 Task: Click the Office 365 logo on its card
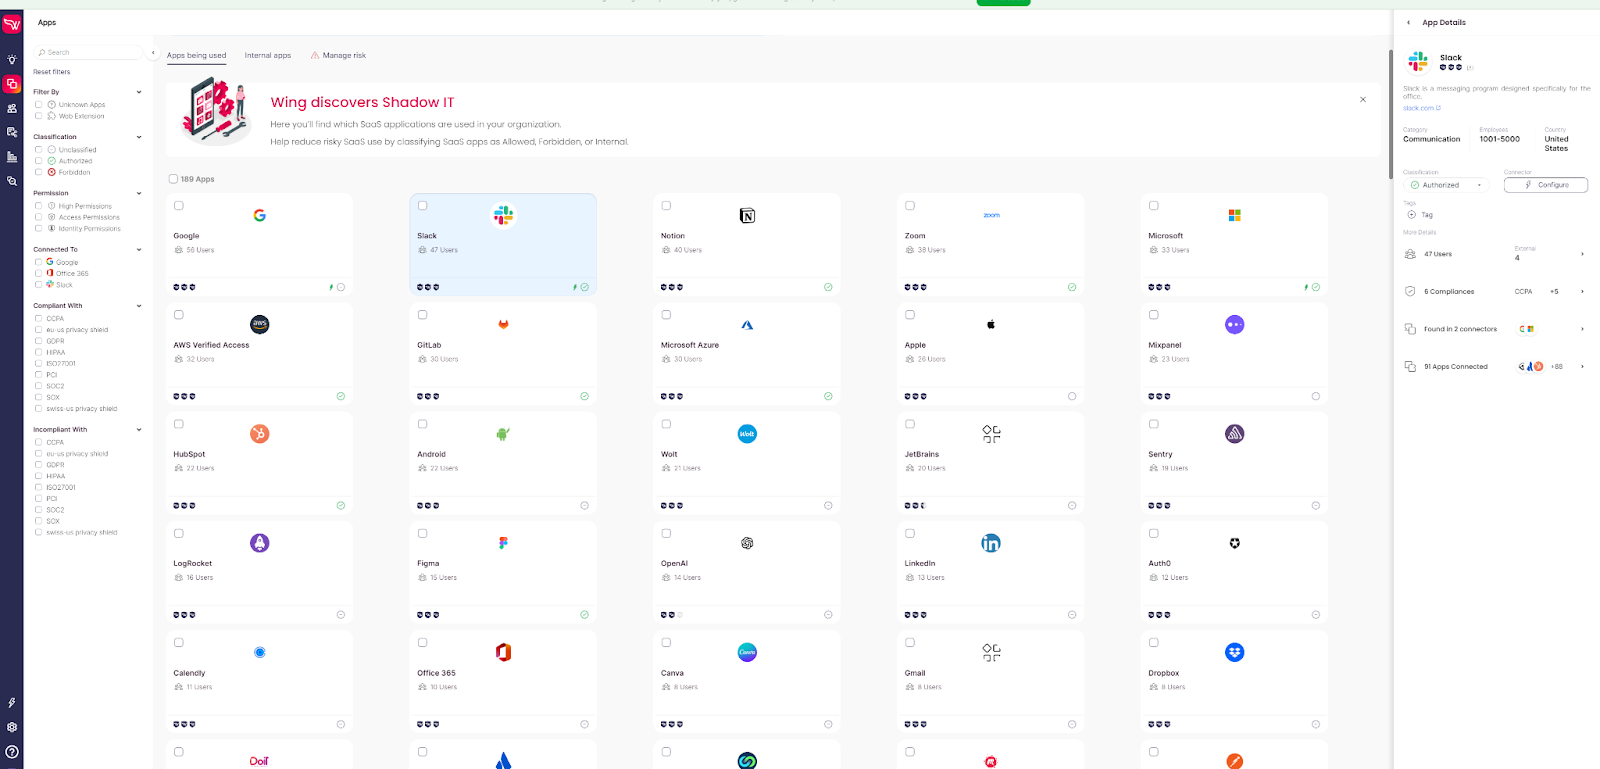point(503,652)
